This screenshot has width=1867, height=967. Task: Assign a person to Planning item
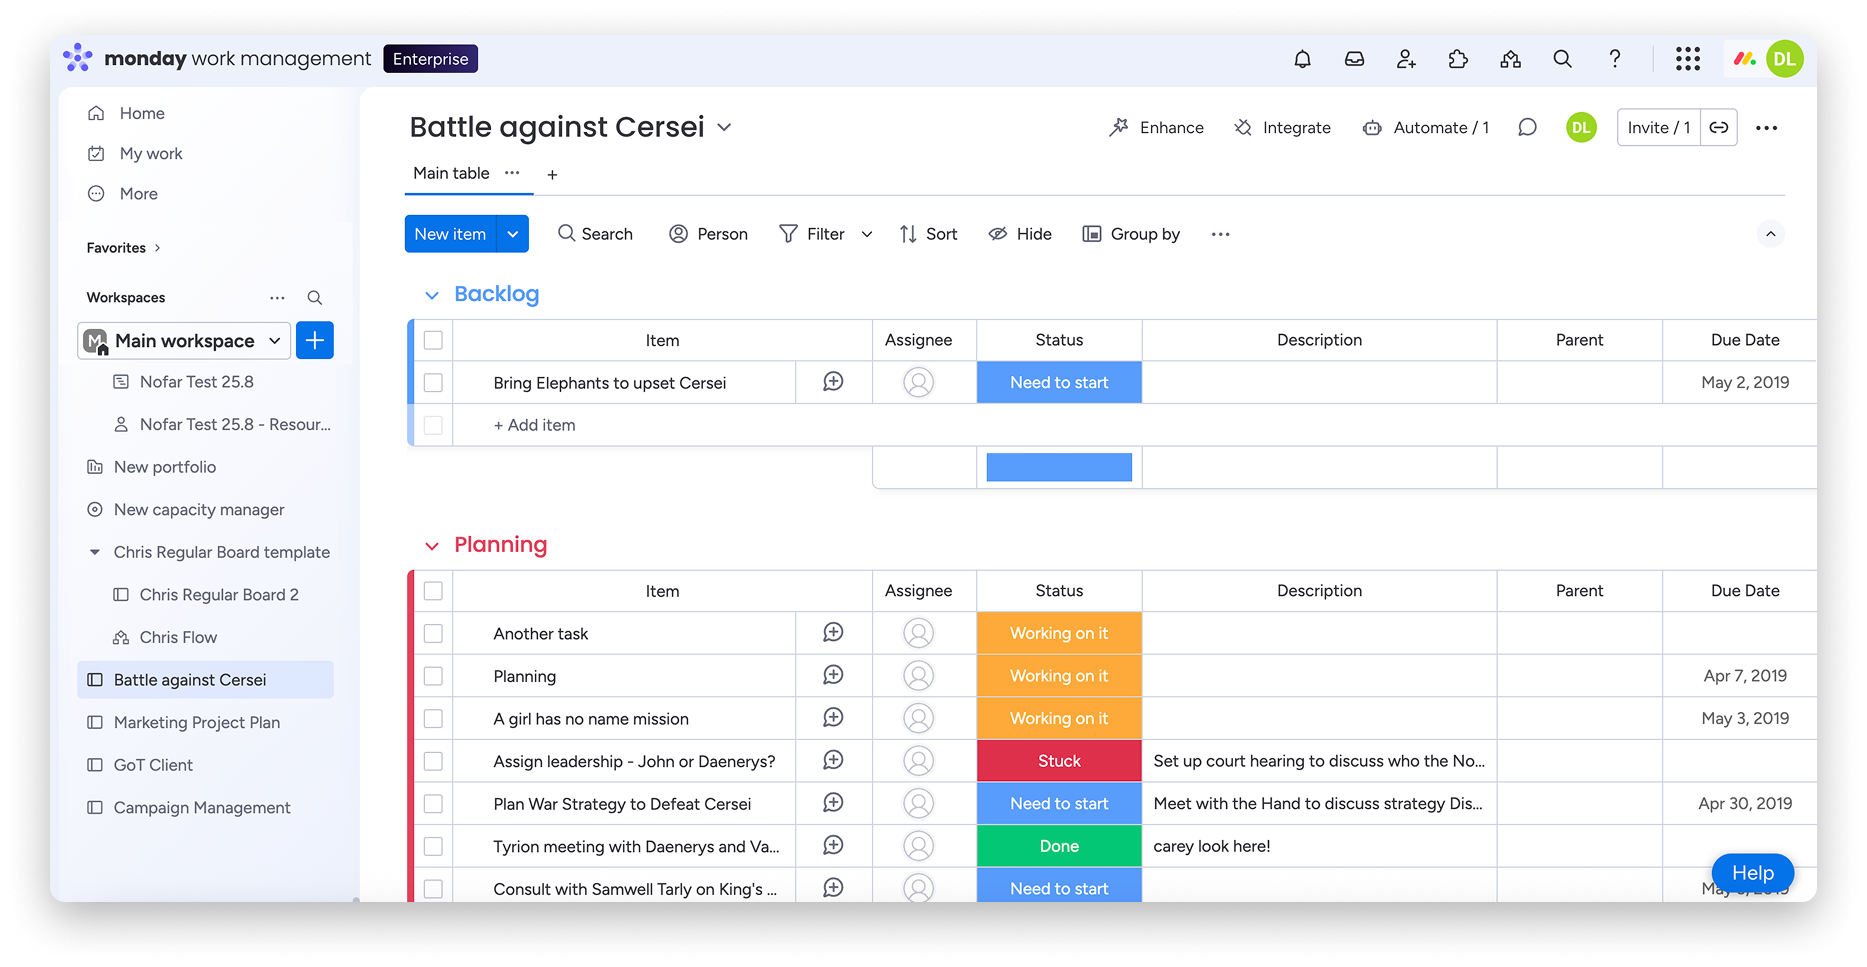click(918, 676)
